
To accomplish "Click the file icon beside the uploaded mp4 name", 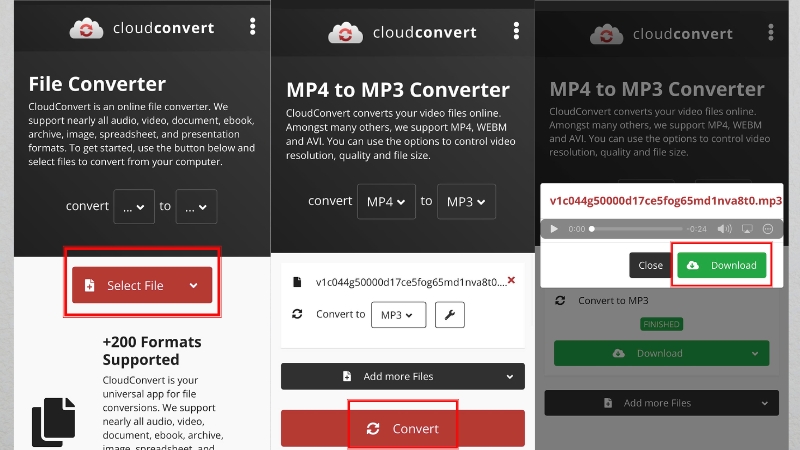I will click(x=297, y=282).
